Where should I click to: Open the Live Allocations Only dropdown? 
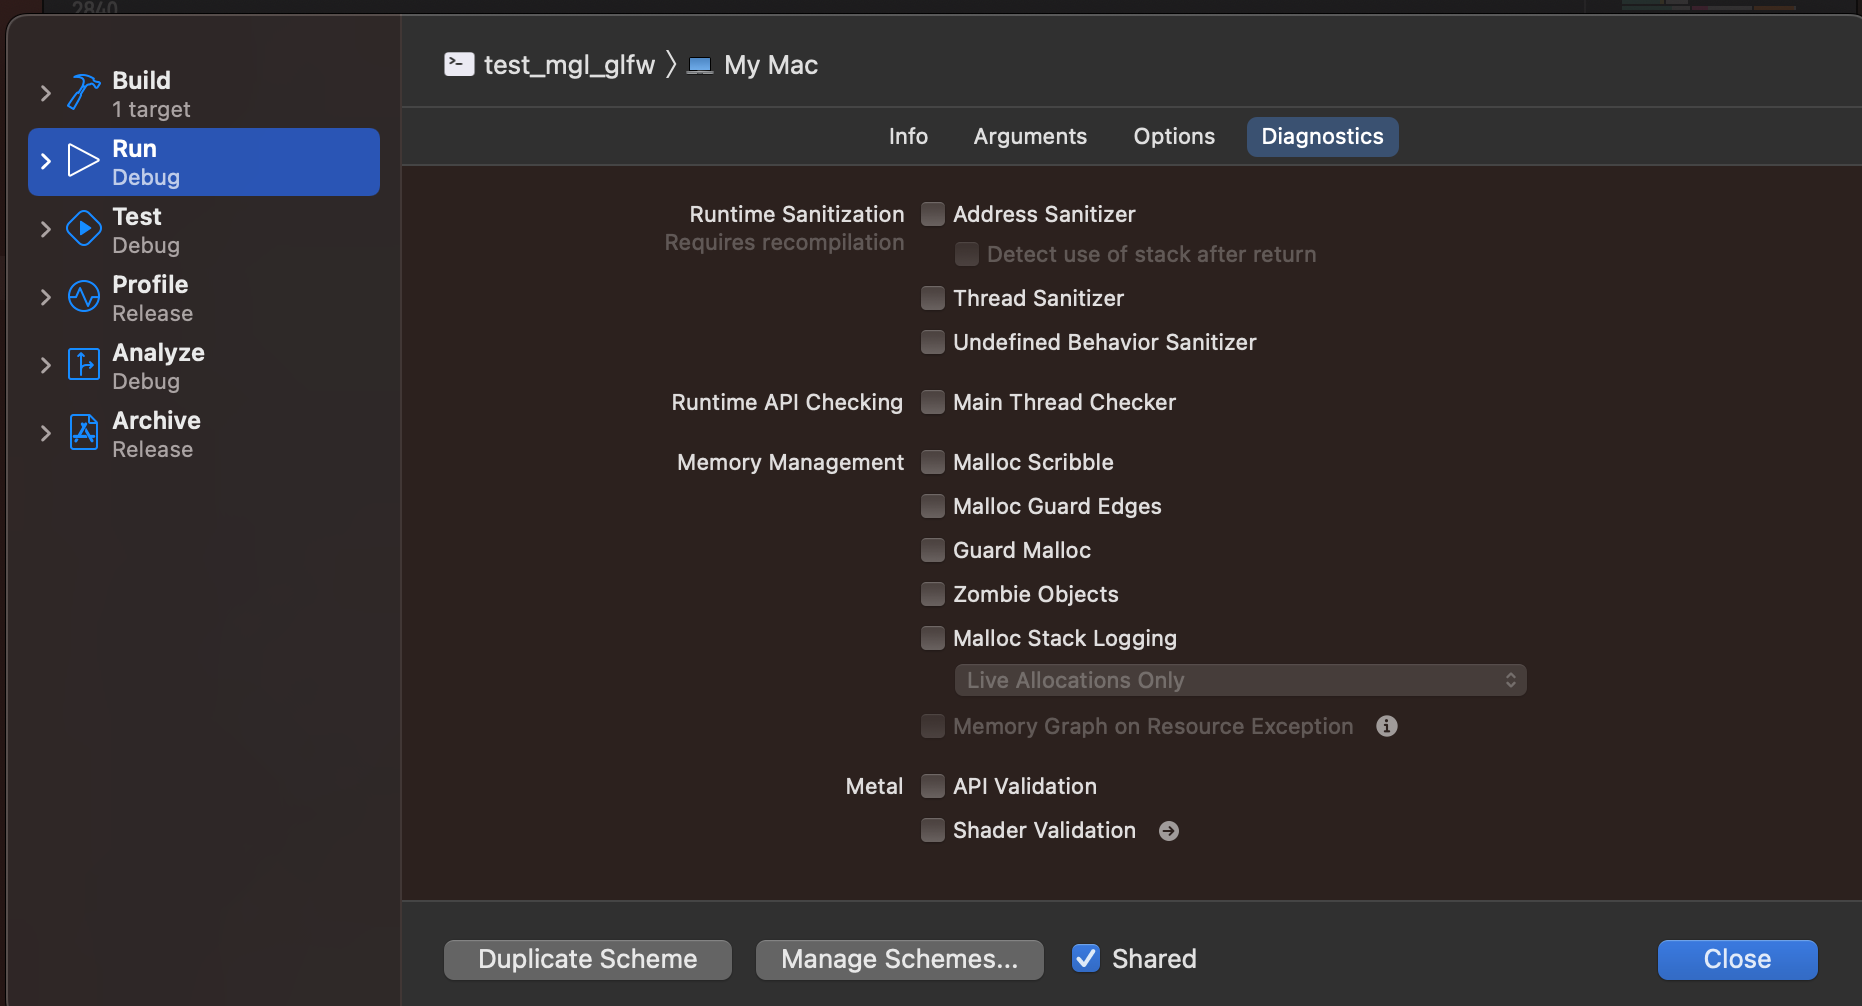pos(1239,680)
